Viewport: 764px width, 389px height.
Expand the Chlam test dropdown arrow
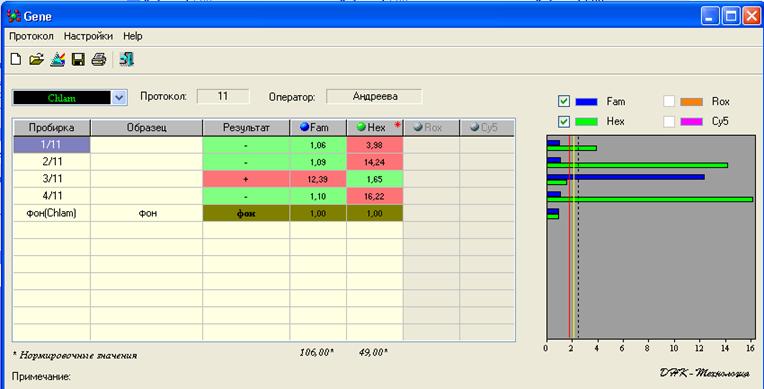(x=119, y=97)
